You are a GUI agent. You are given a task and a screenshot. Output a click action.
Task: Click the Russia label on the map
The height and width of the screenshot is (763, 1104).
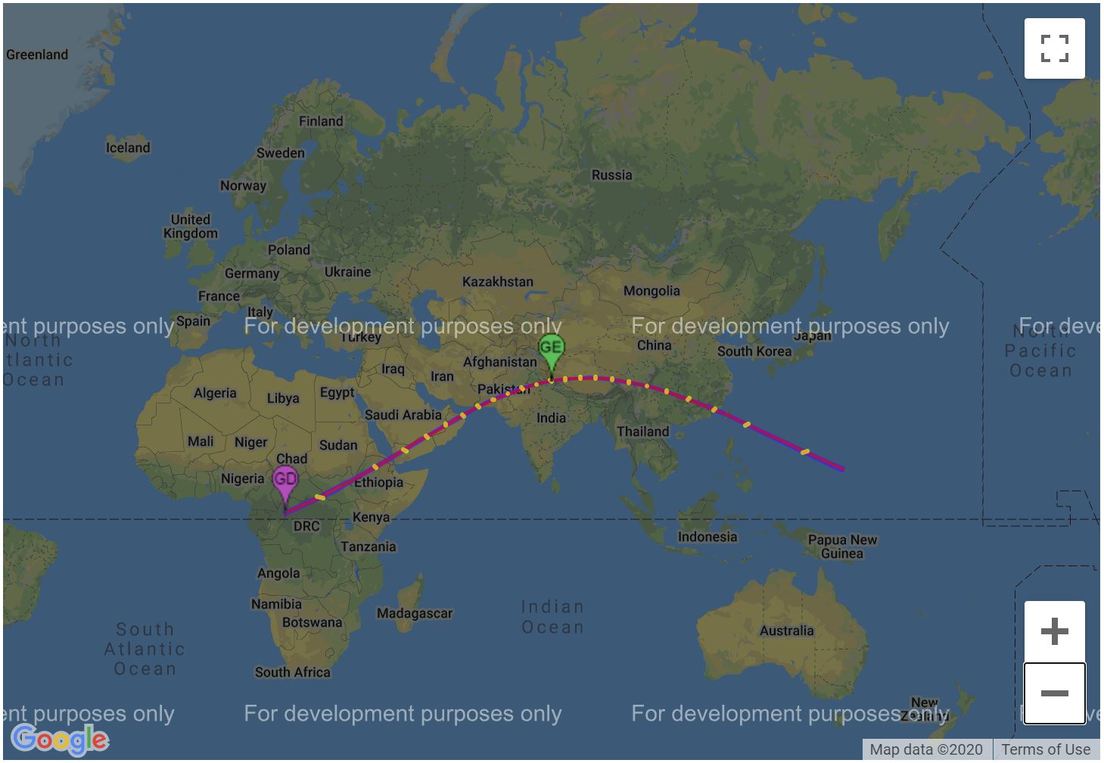pos(611,175)
